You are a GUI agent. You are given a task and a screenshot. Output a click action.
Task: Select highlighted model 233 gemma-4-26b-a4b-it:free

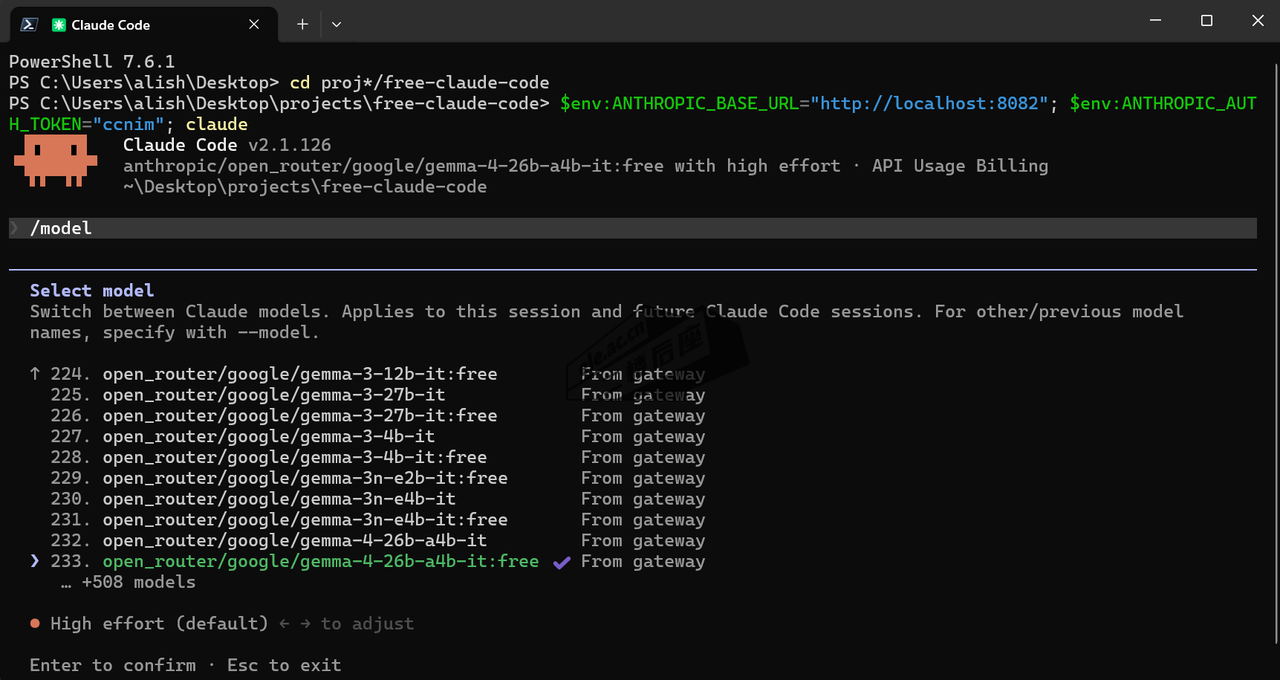321,561
